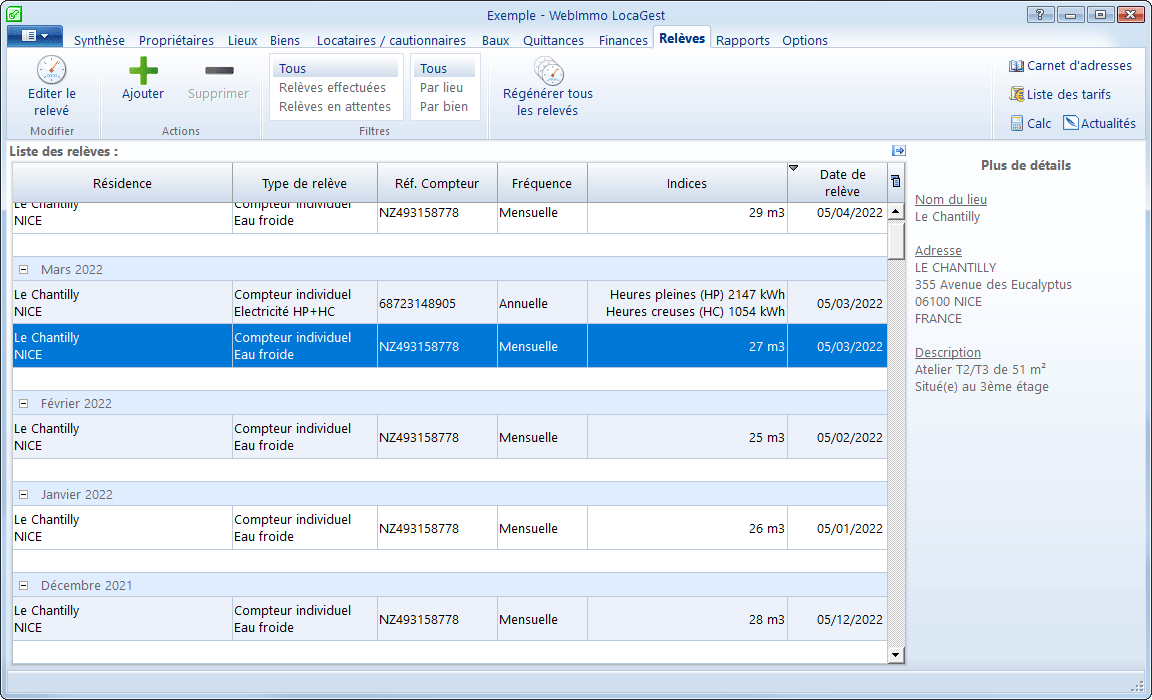Collapse the Février 2022 group
The image size is (1152, 700).
coord(23,404)
